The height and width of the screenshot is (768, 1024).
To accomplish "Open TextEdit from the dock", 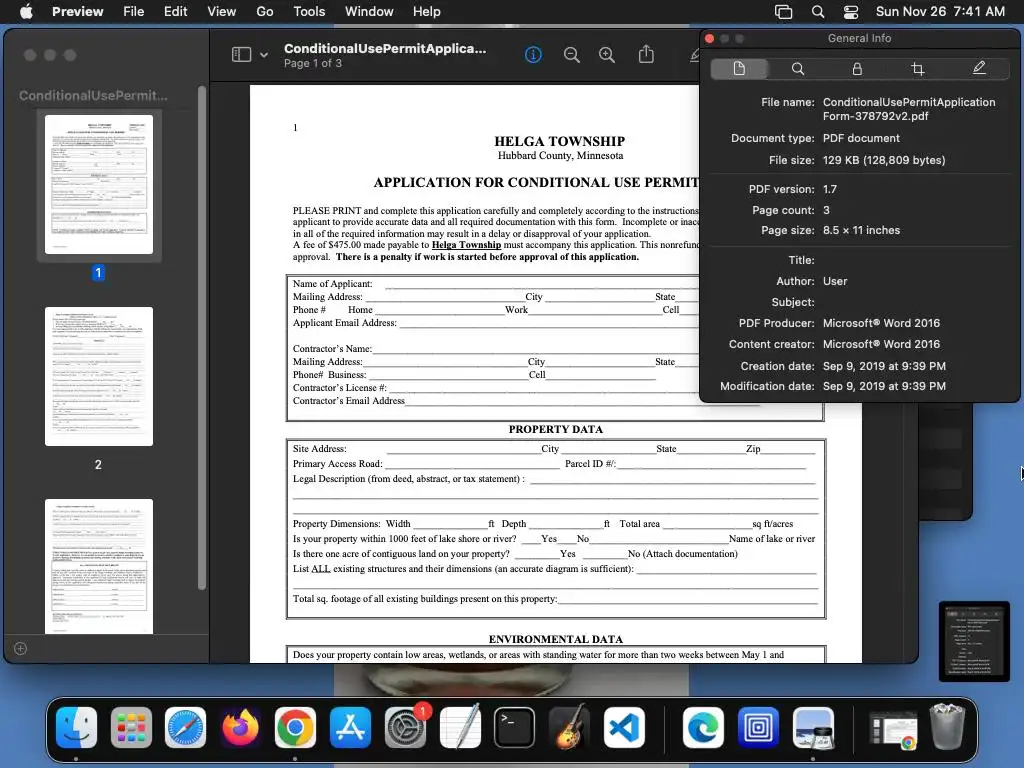I will point(460,727).
